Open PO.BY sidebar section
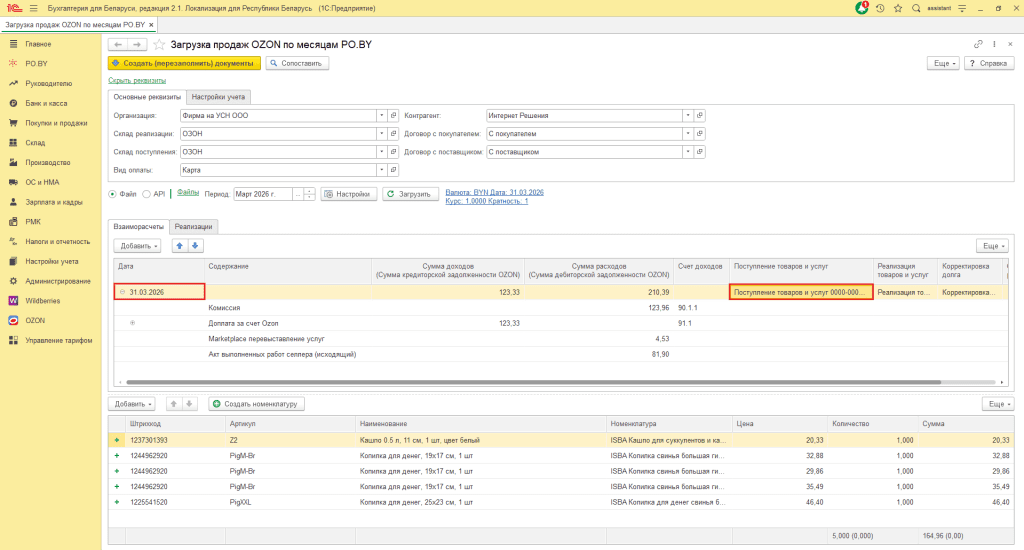This screenshot has width=1024, height=550. click(x=37, y=63)
